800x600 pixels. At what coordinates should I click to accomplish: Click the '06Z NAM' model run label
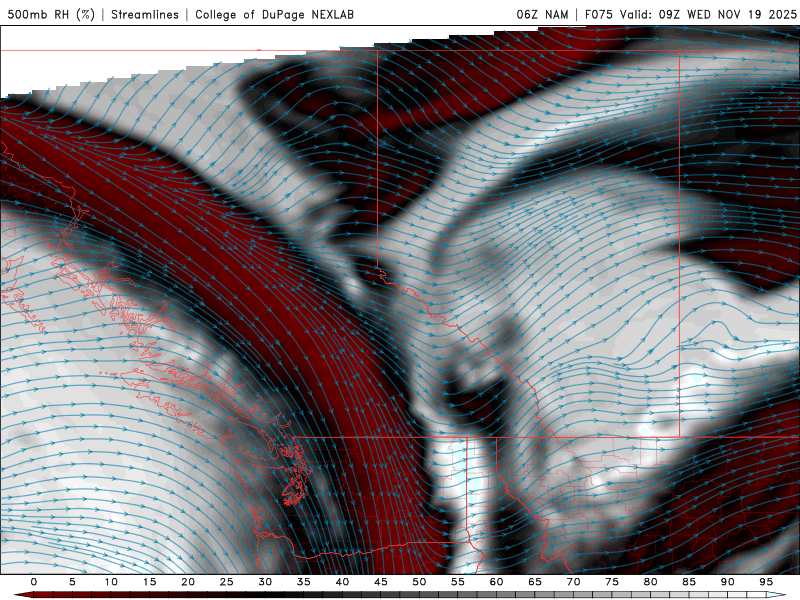(542, 14)
